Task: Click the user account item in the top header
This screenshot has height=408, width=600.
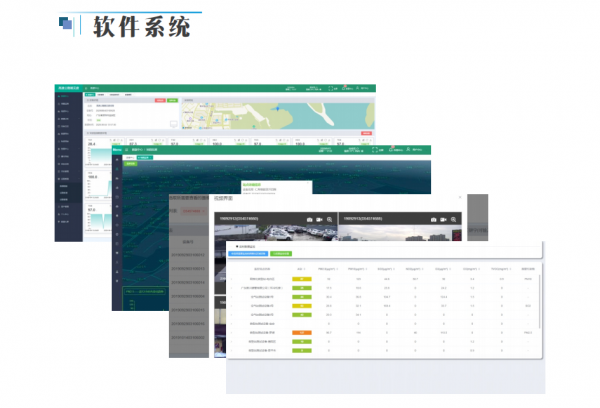Action: point(363,88)
